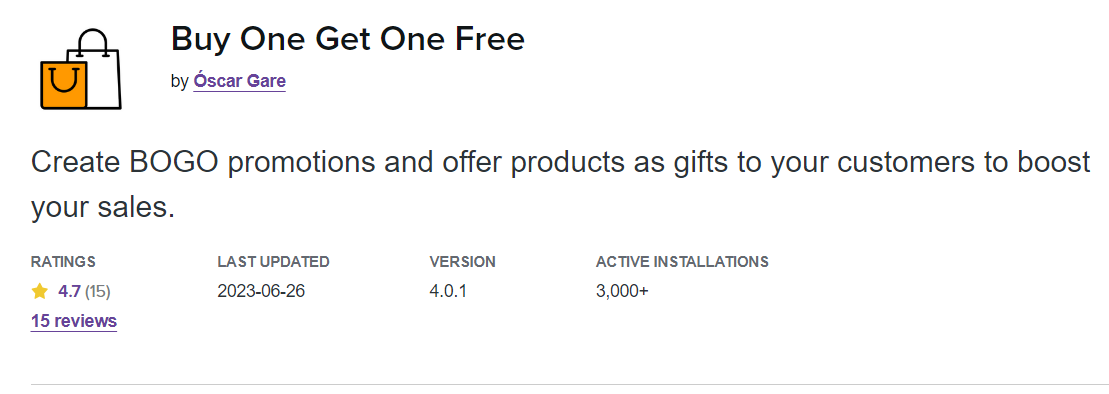
Task: Click the RATINGS column label
Action: 63,262
